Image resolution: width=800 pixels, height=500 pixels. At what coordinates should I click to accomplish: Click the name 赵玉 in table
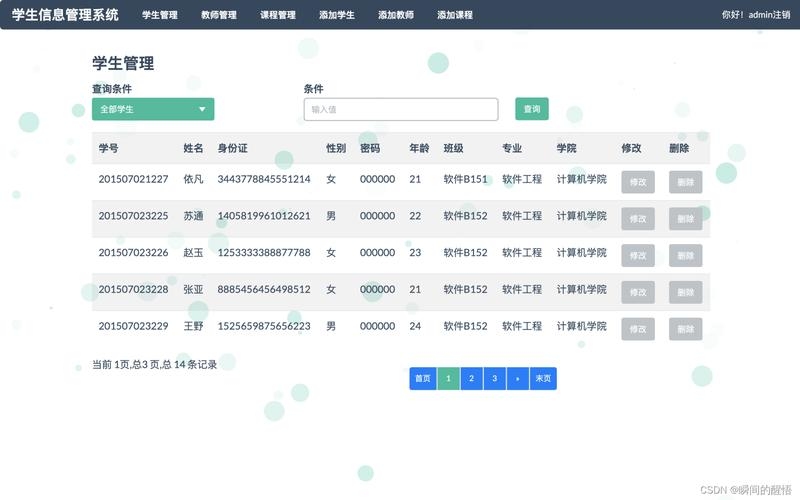coord(193,253)
